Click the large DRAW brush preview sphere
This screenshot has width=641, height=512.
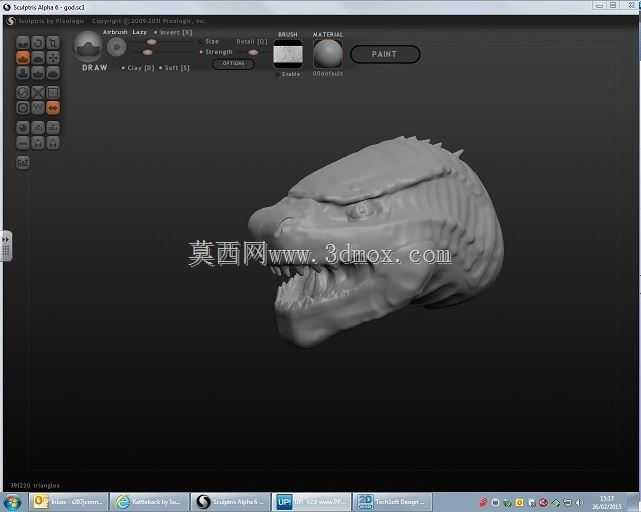pyautogui.click(x=88, y=46)
